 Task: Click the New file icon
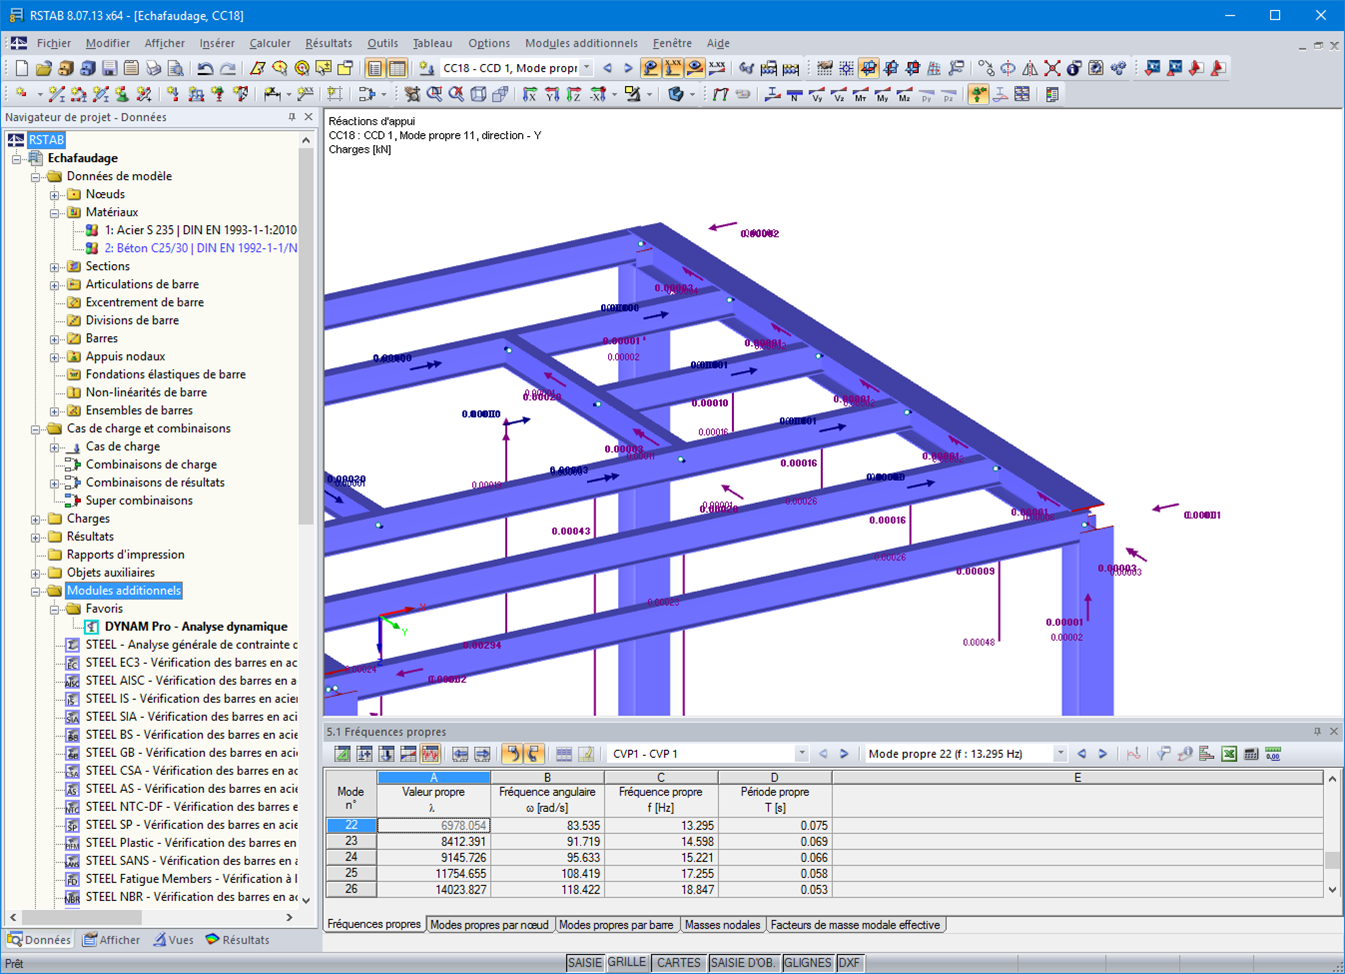coord(21,68)
